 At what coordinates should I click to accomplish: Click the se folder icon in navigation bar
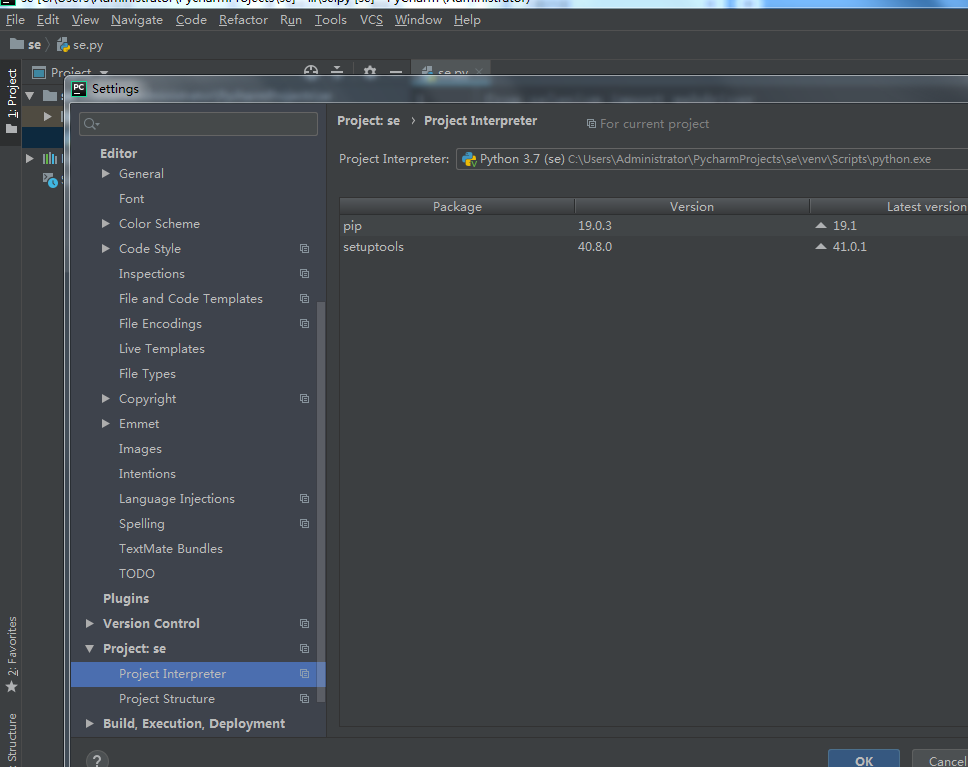click(17, 44)
